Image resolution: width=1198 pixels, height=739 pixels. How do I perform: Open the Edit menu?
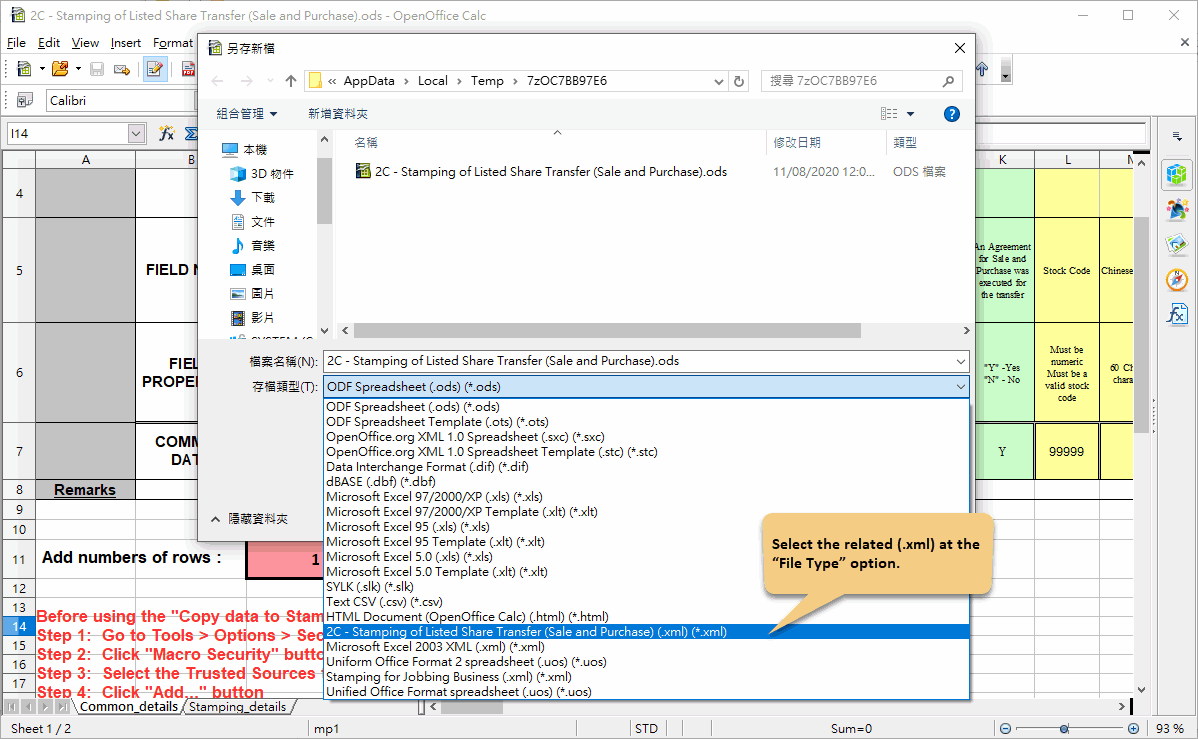tap(49, 43)
